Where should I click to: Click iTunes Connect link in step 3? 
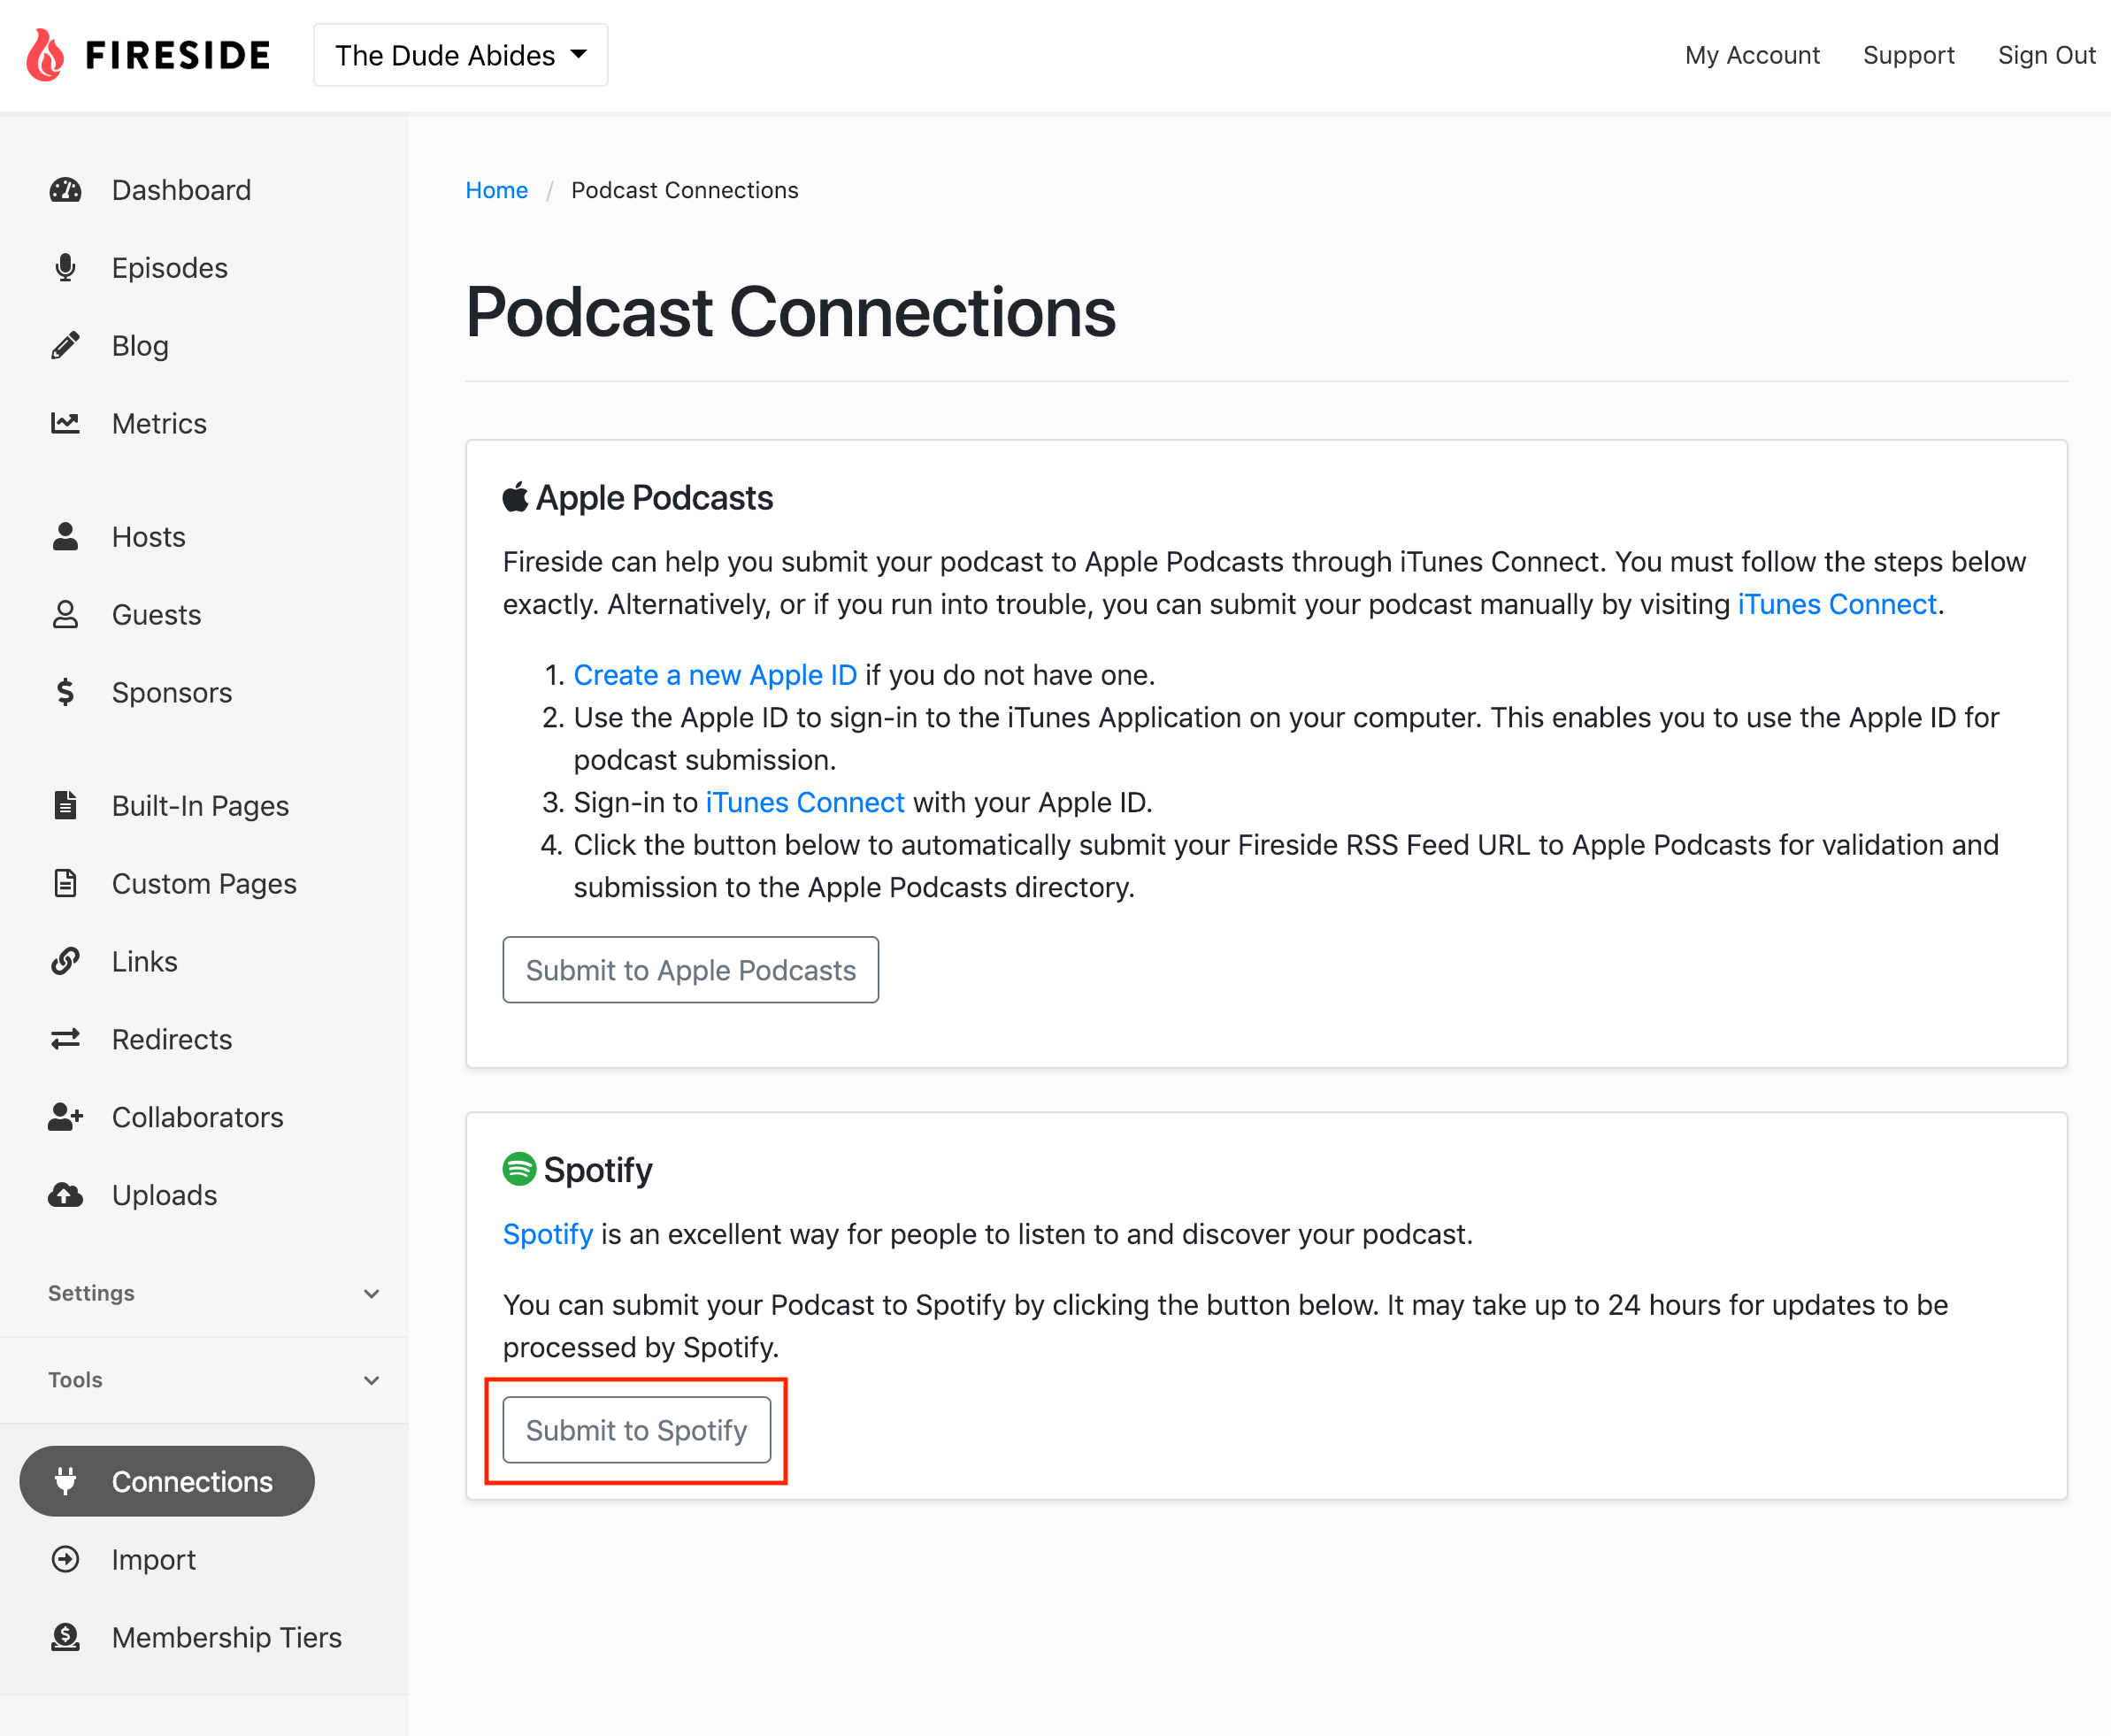805,802
